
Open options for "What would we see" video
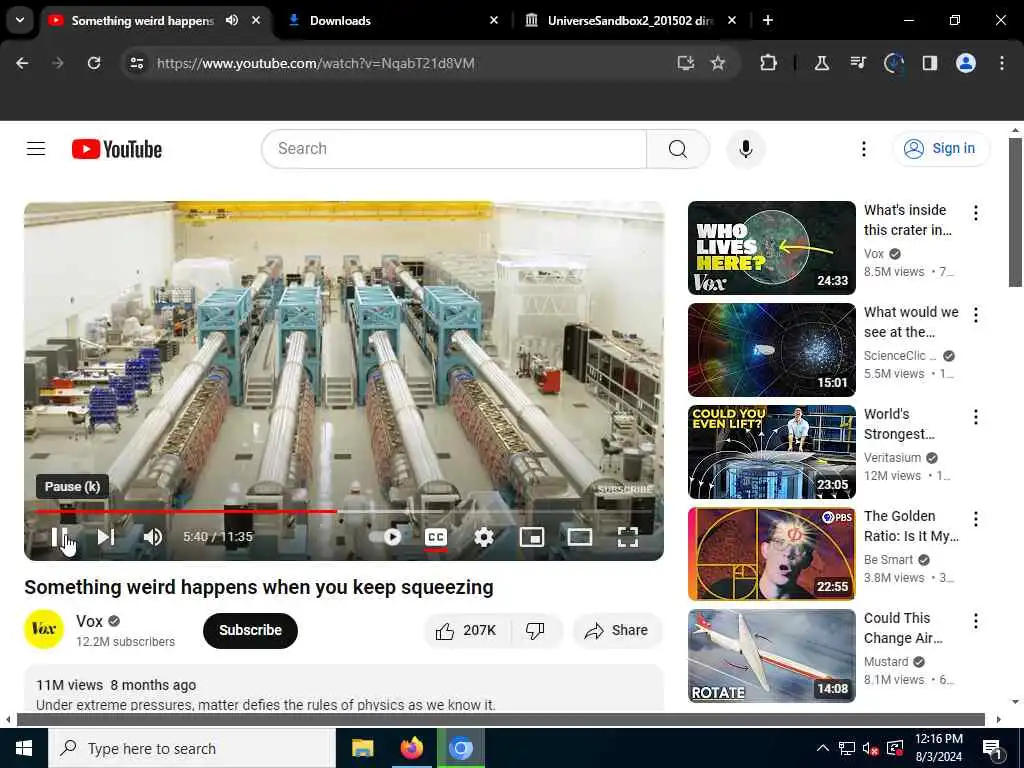click(976, 315)
